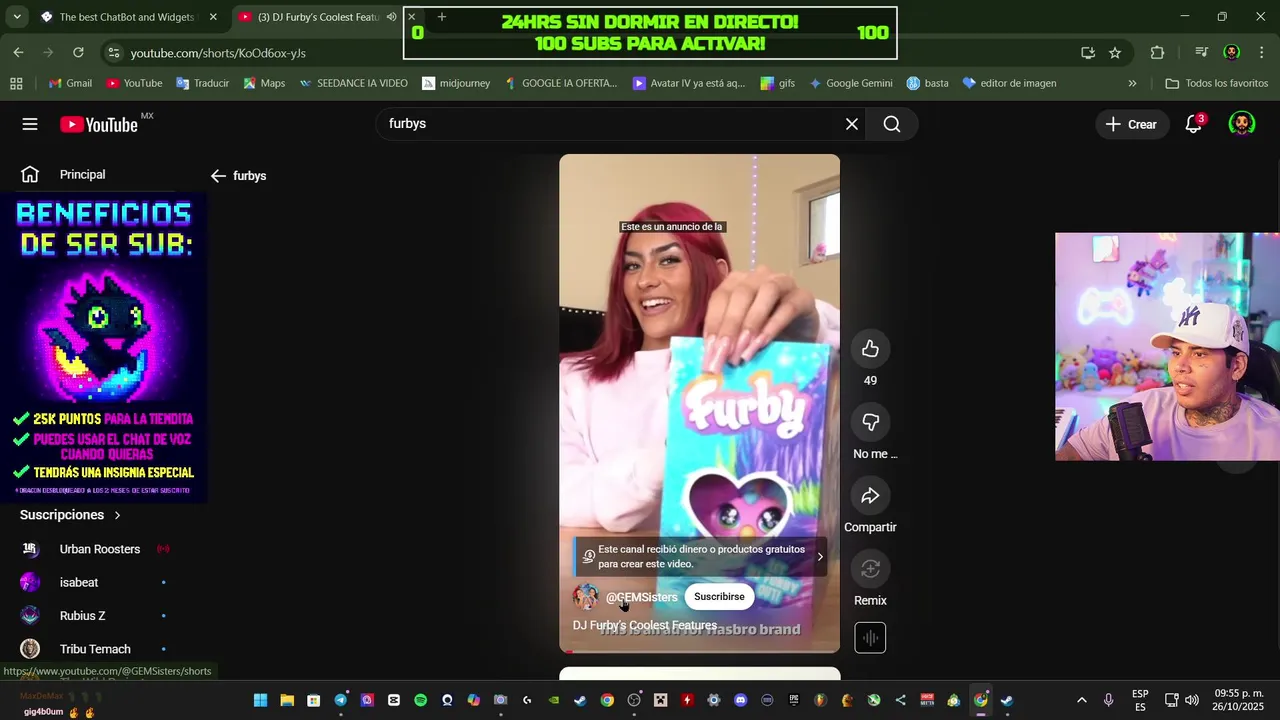Reload the current page
The width and height of the screenshot is (1280, 720).
point(78,53)
